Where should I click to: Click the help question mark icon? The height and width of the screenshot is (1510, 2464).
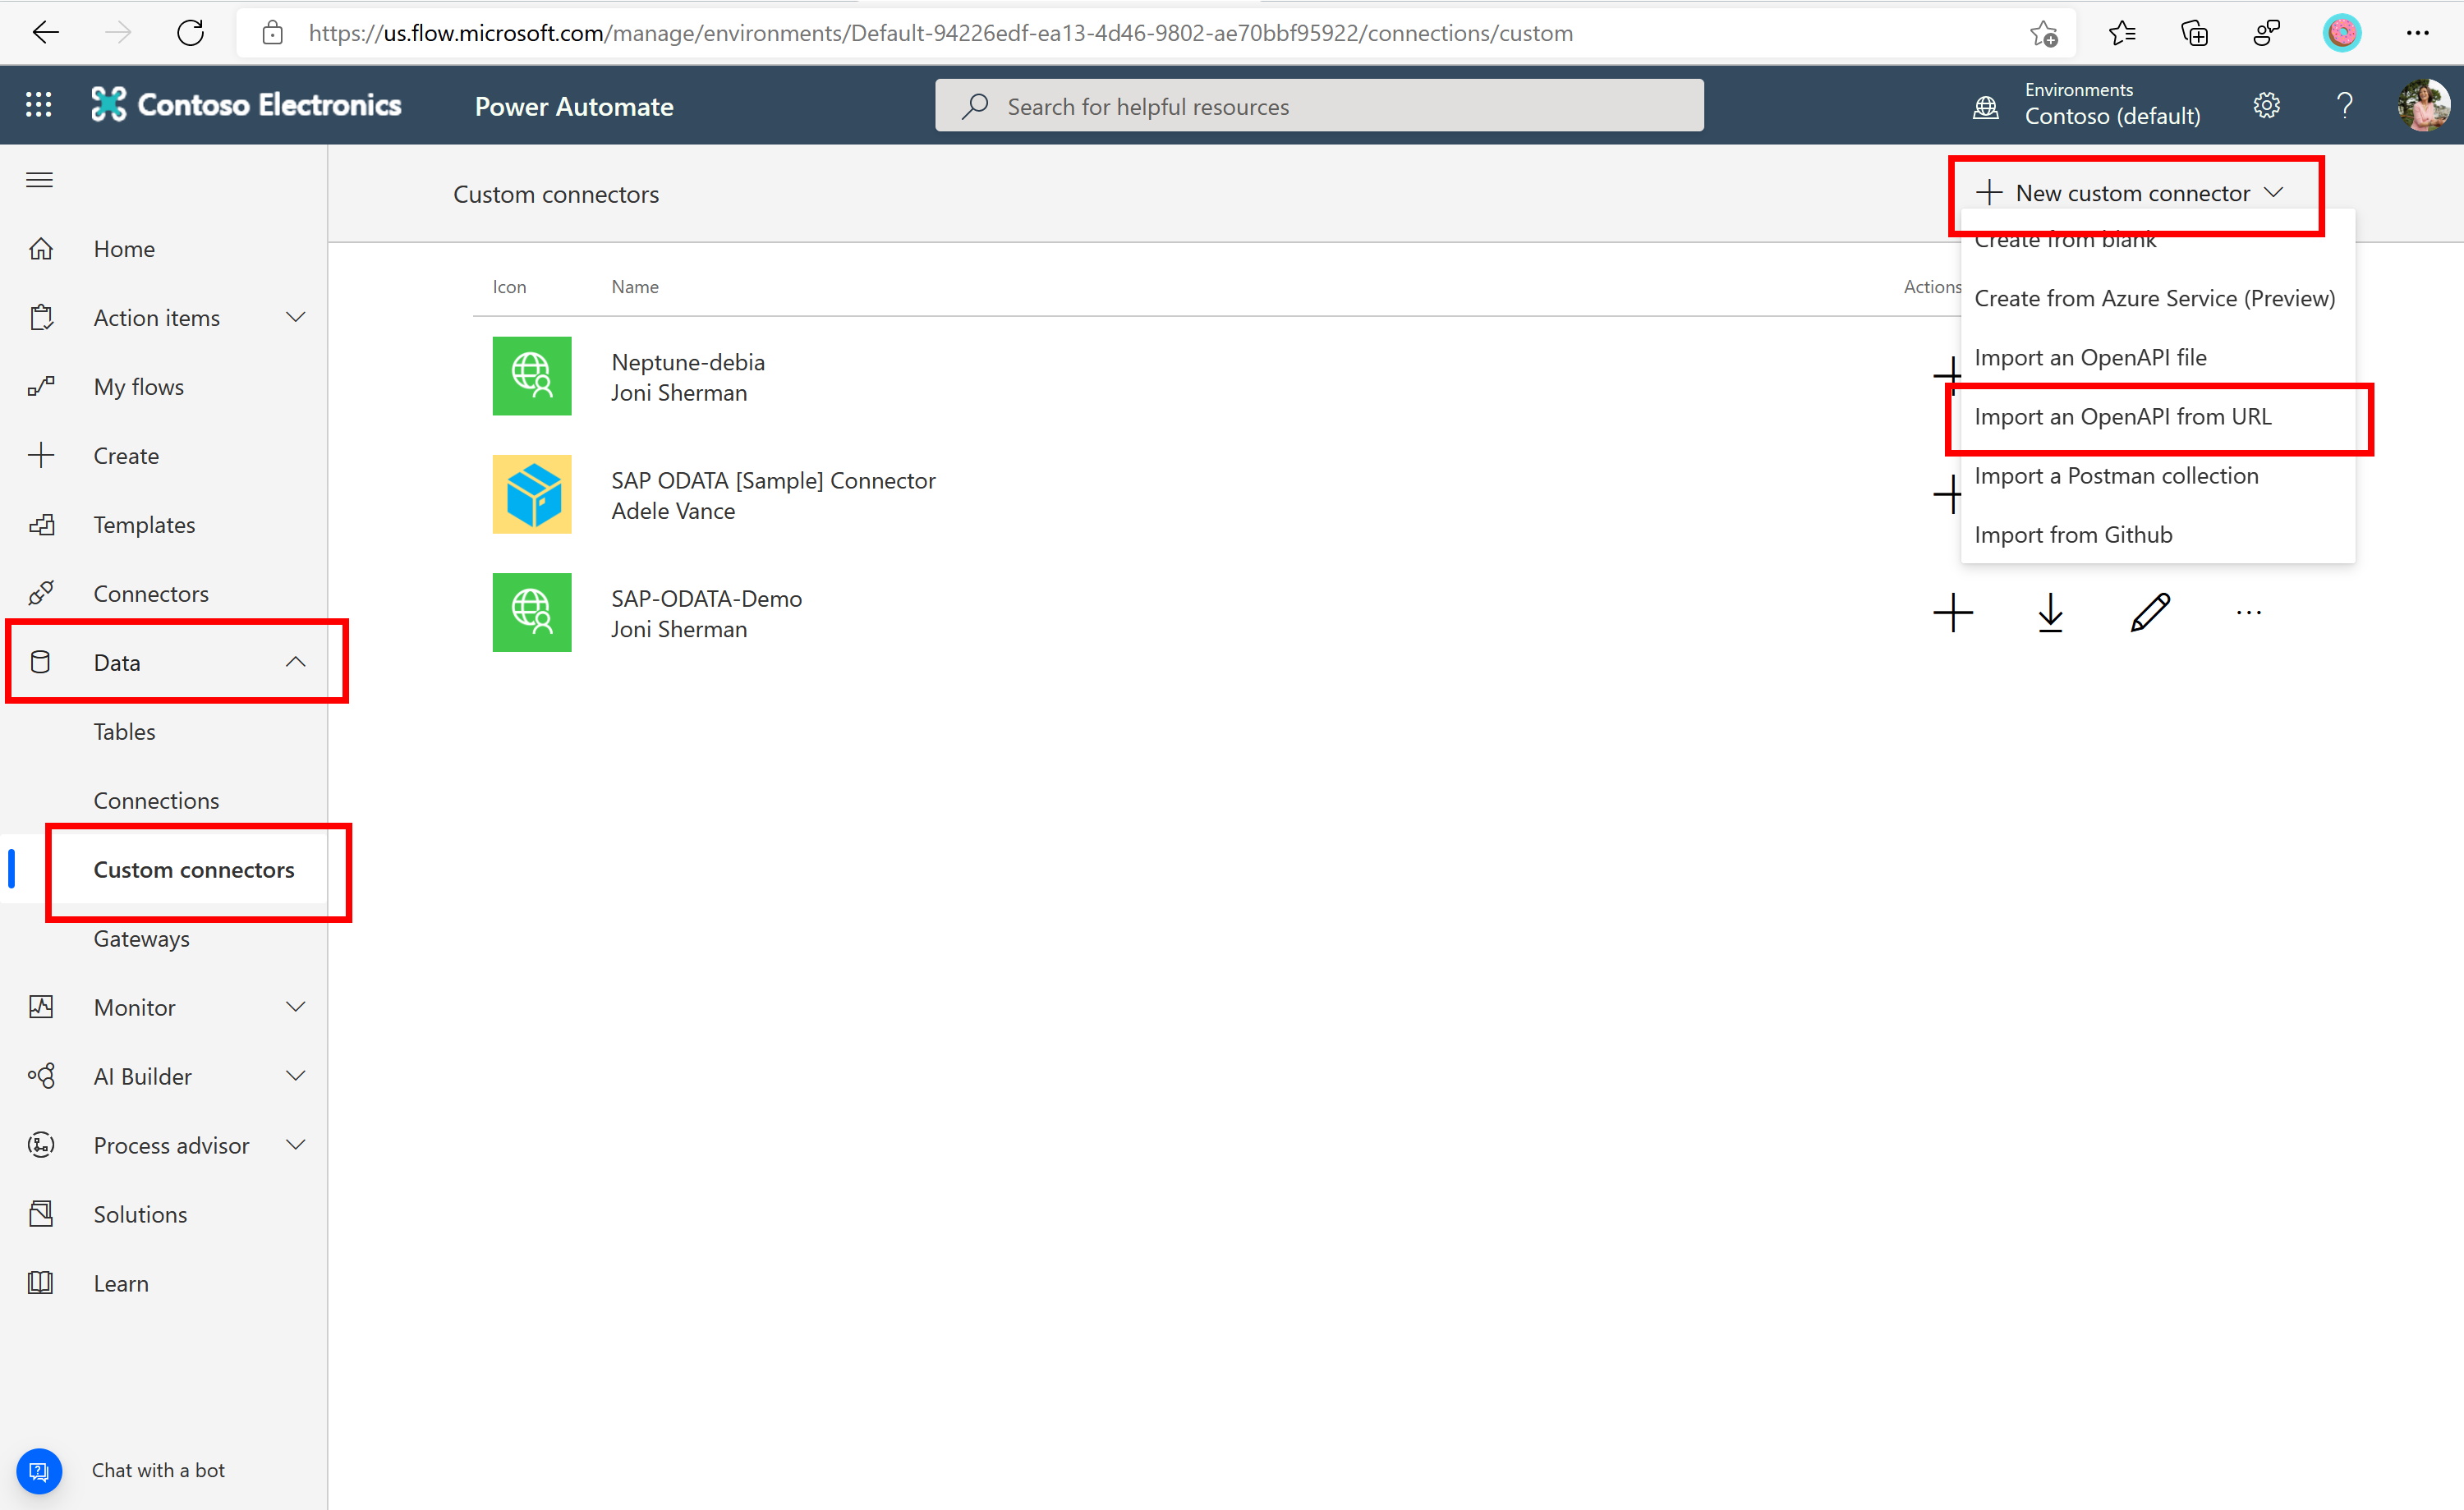tap(2344, 105)
